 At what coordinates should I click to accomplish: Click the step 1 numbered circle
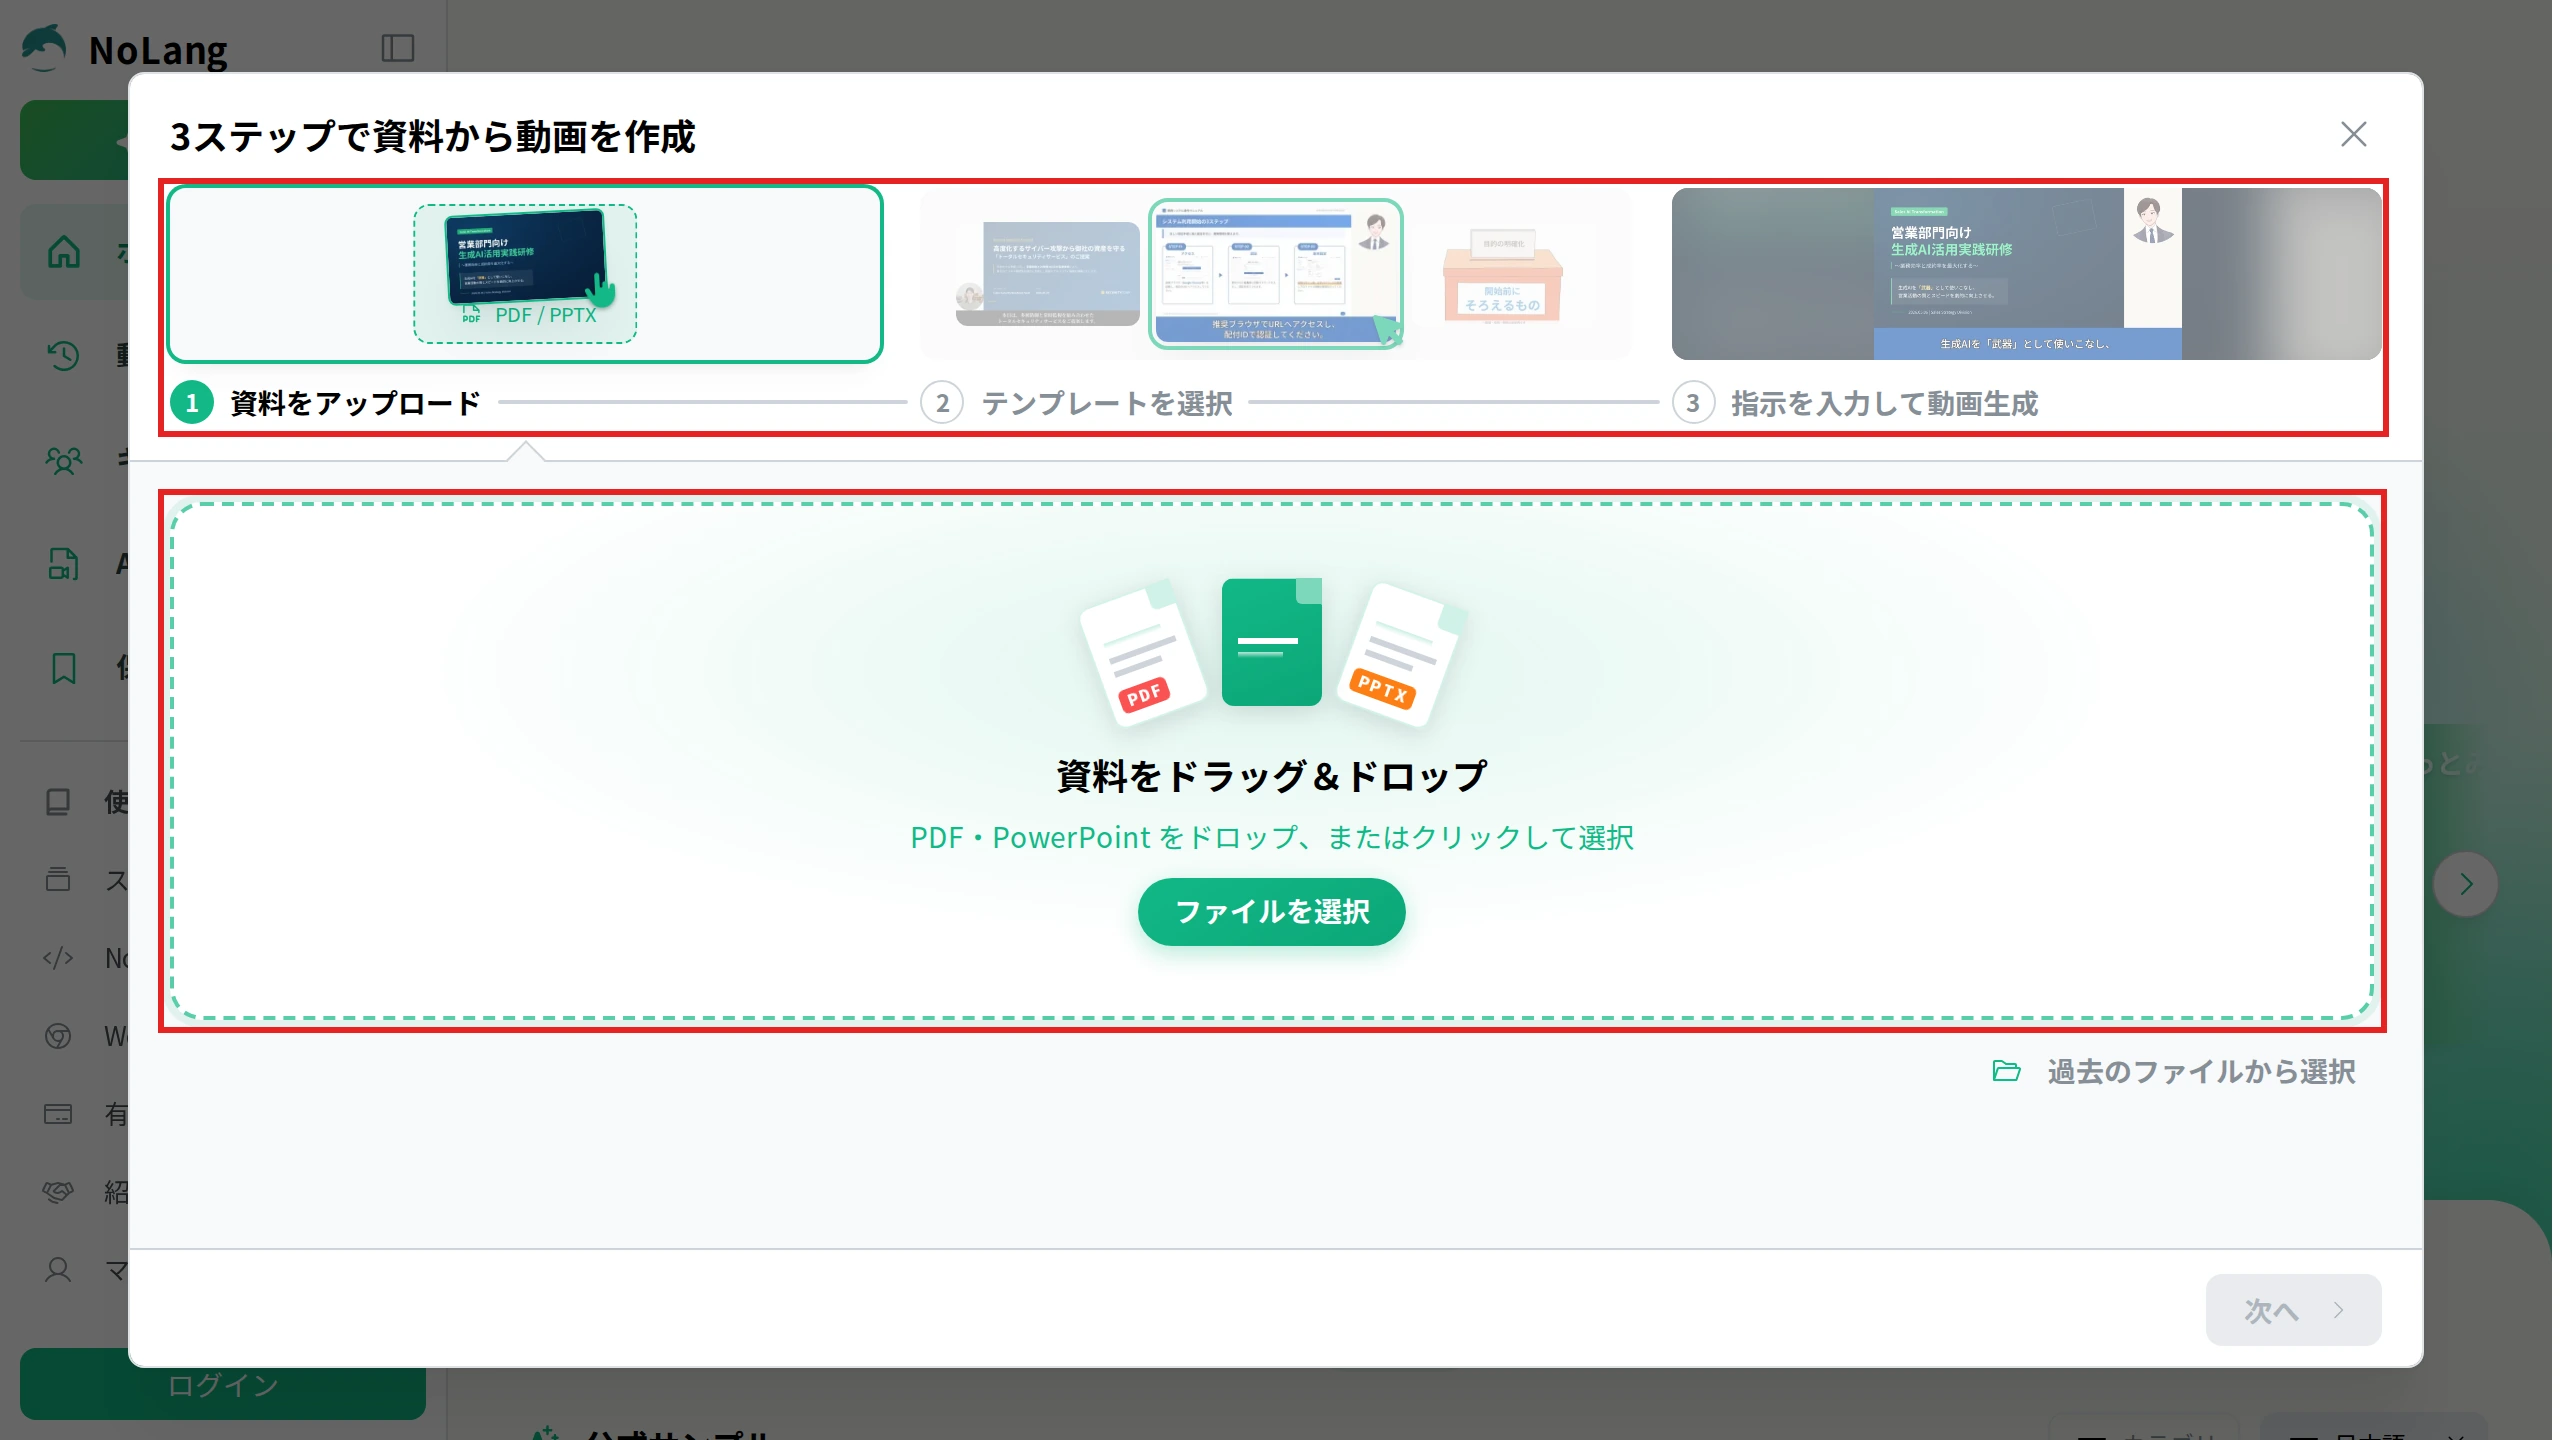[191, 403]
